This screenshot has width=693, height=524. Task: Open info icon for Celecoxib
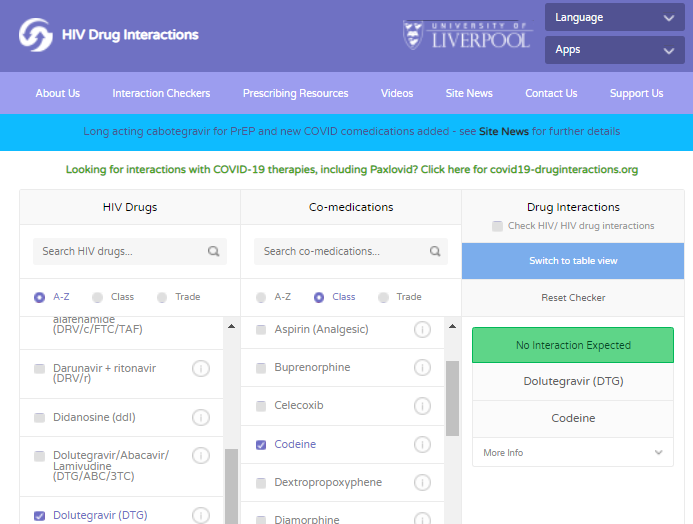pyautogui.click(x=423, y=406)
